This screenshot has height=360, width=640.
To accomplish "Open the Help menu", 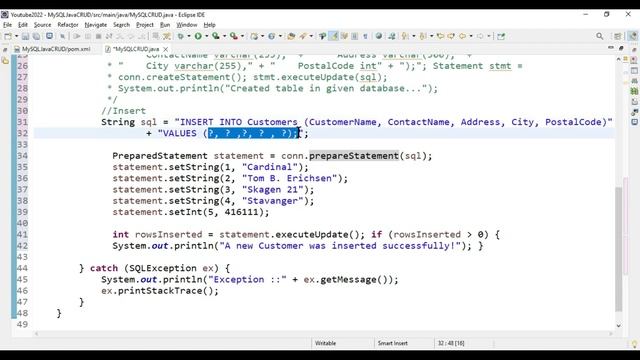I will [209, 25].
